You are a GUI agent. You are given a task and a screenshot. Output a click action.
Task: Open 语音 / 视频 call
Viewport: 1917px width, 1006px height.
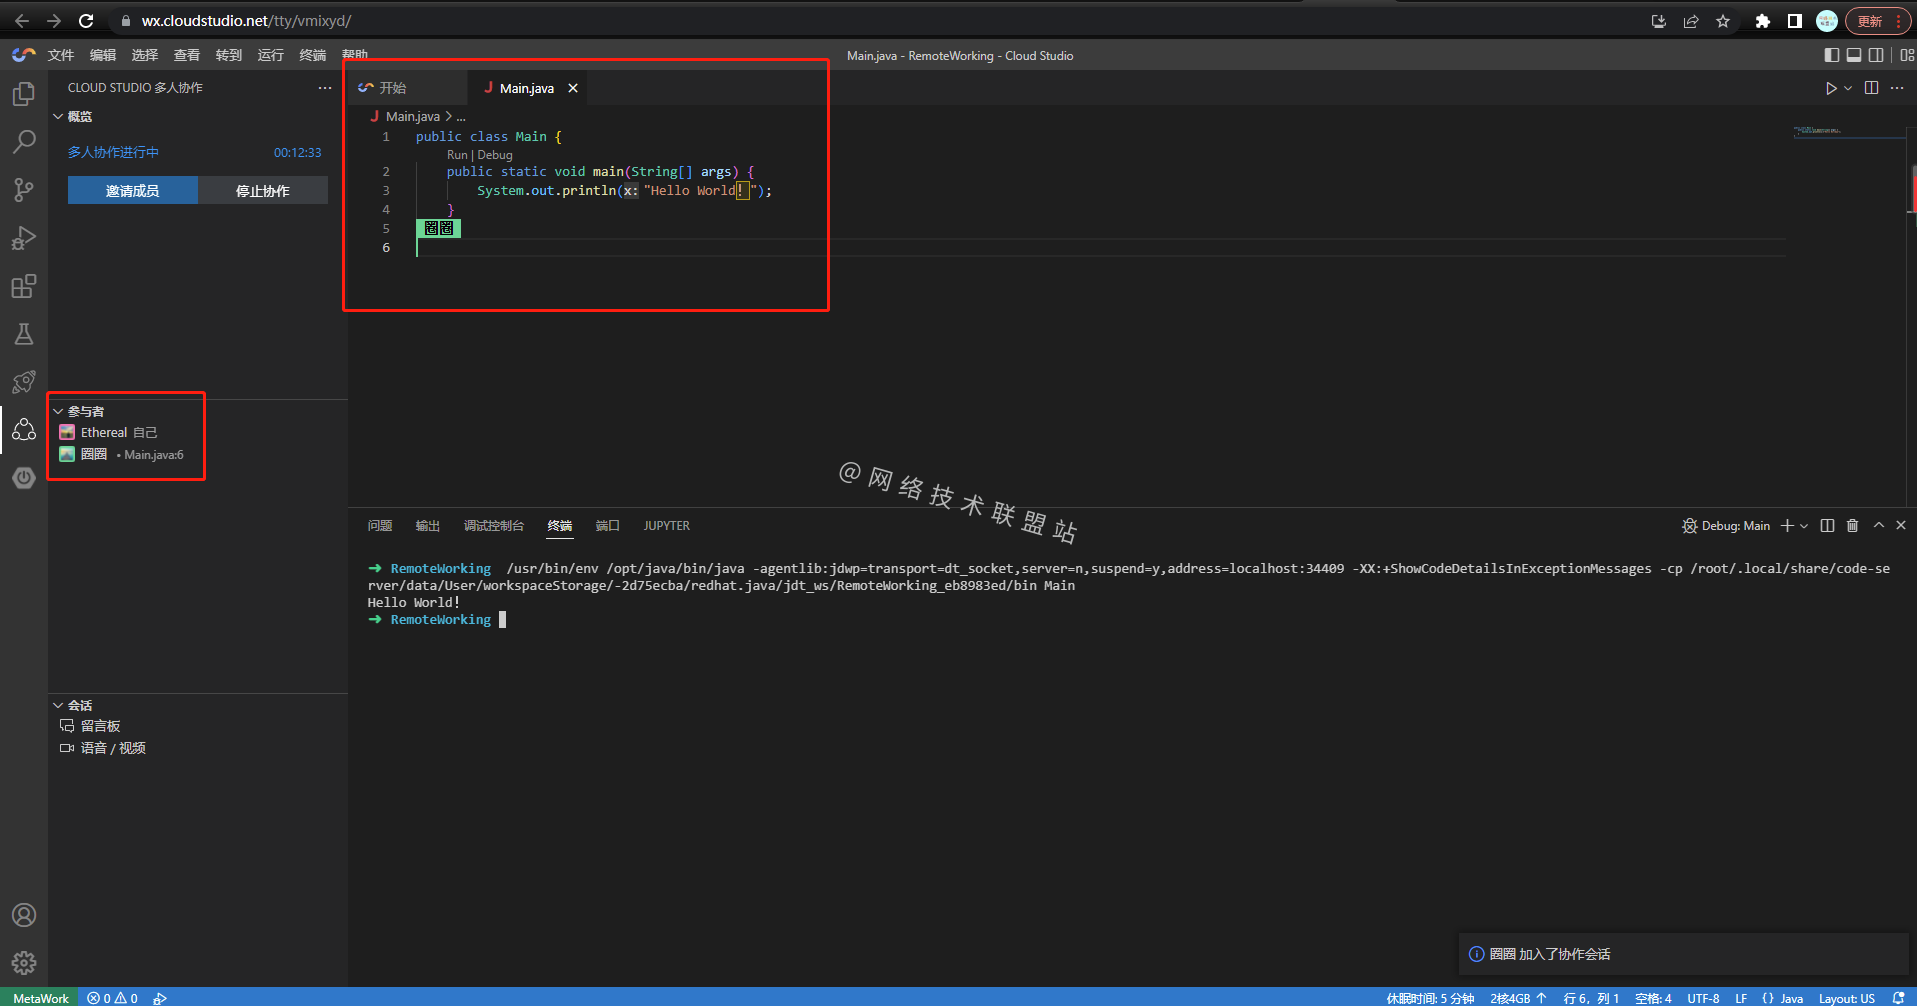[112, 748]
